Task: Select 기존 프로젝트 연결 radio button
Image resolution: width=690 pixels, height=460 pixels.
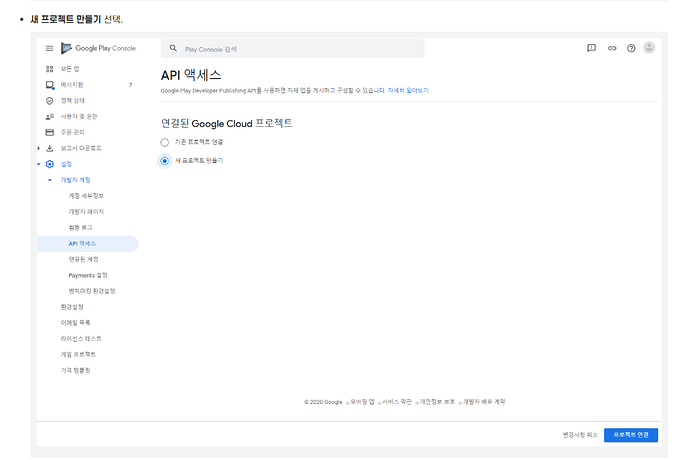Action: tap(165, 142)
